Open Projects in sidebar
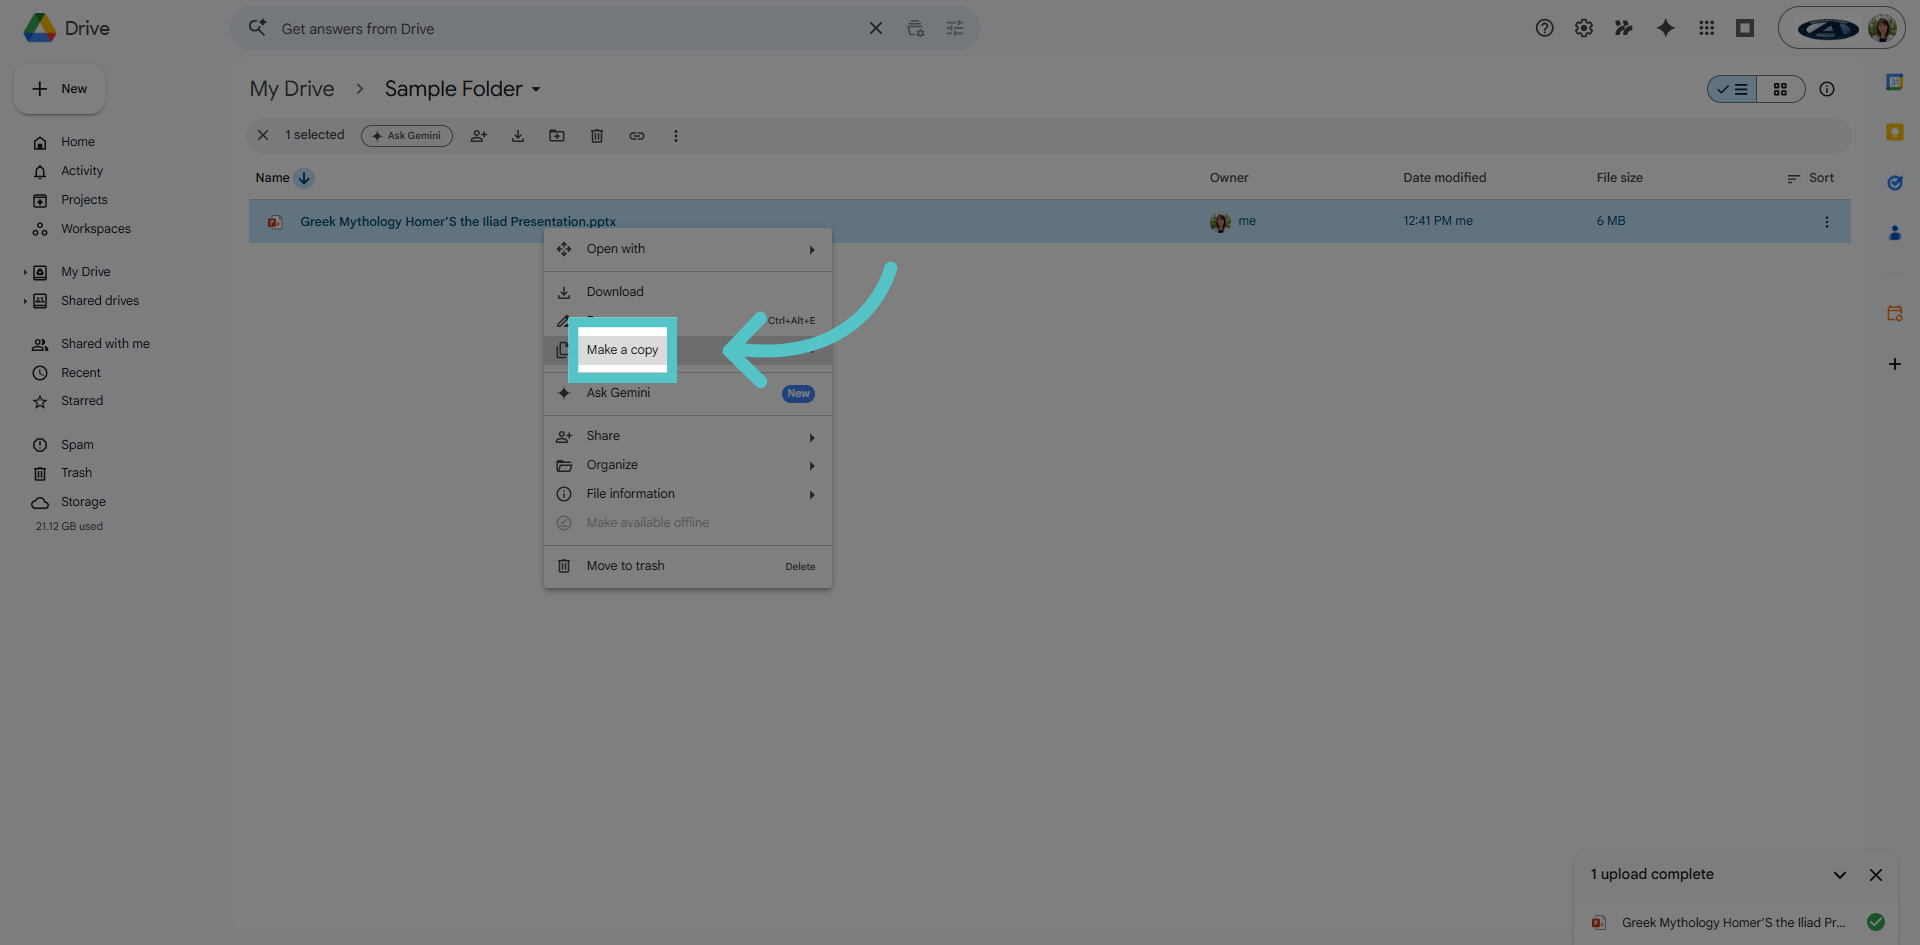 pyautogui.click(x=84, y=200)
